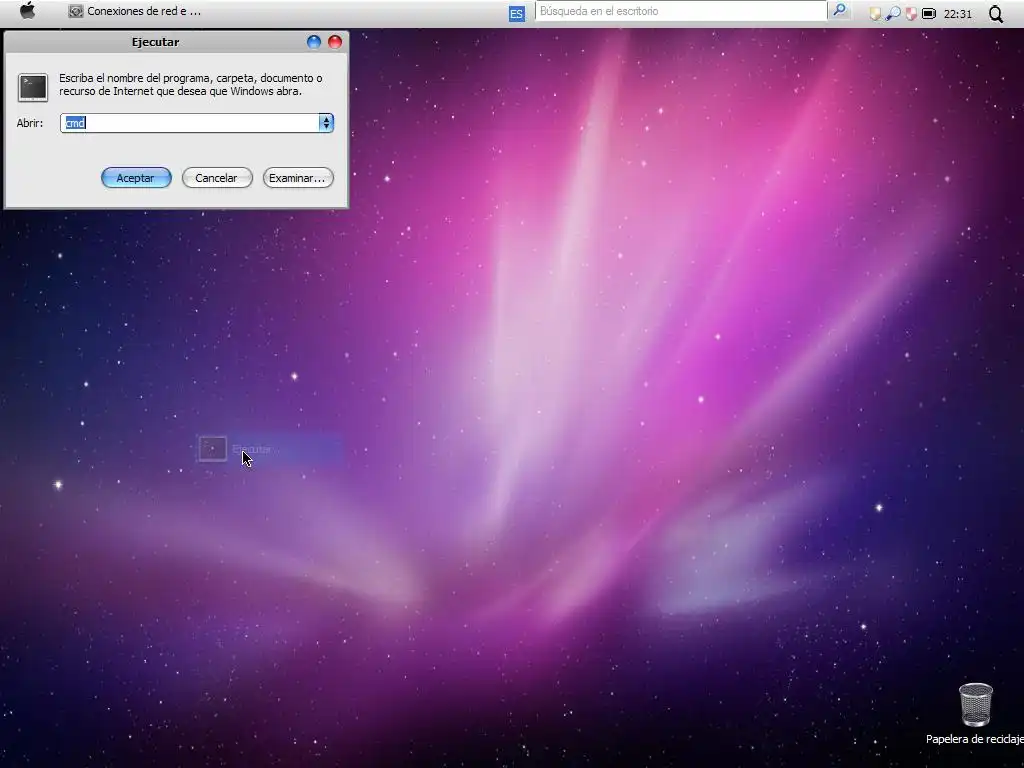Check the battery tray icon
1024x768 pixels.
click(929, 14)
